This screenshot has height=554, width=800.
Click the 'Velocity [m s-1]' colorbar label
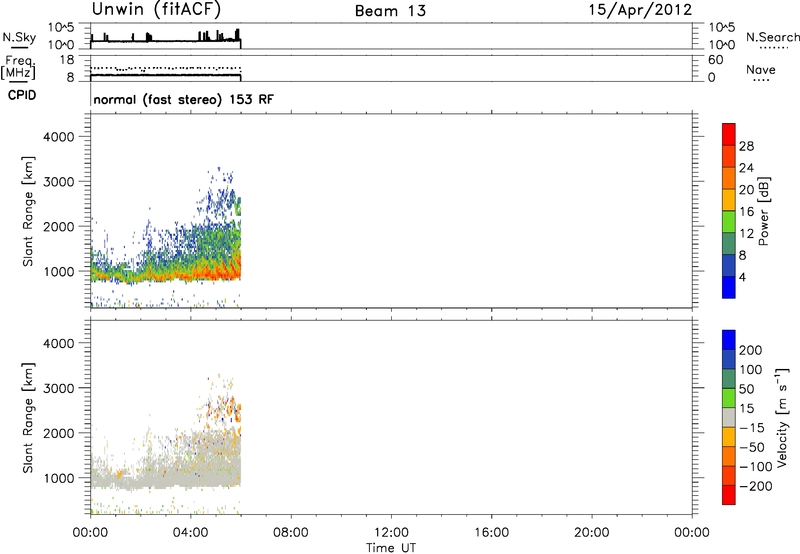[781, 417]
